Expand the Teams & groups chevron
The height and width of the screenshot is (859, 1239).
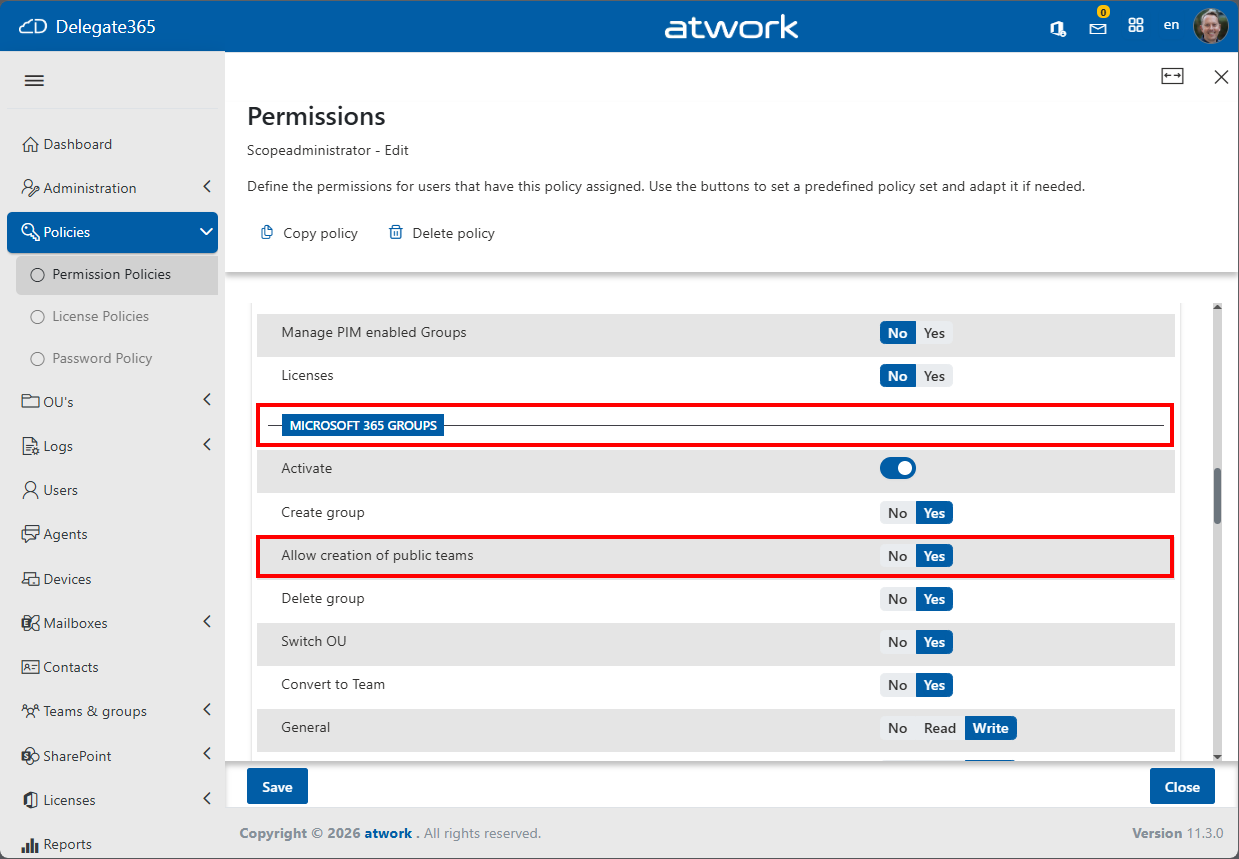206,709
